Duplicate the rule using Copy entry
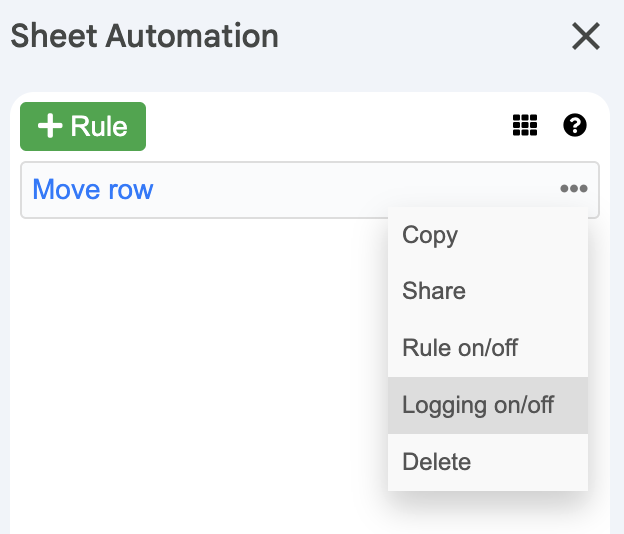The image size is (624, 534). (430, 235)
